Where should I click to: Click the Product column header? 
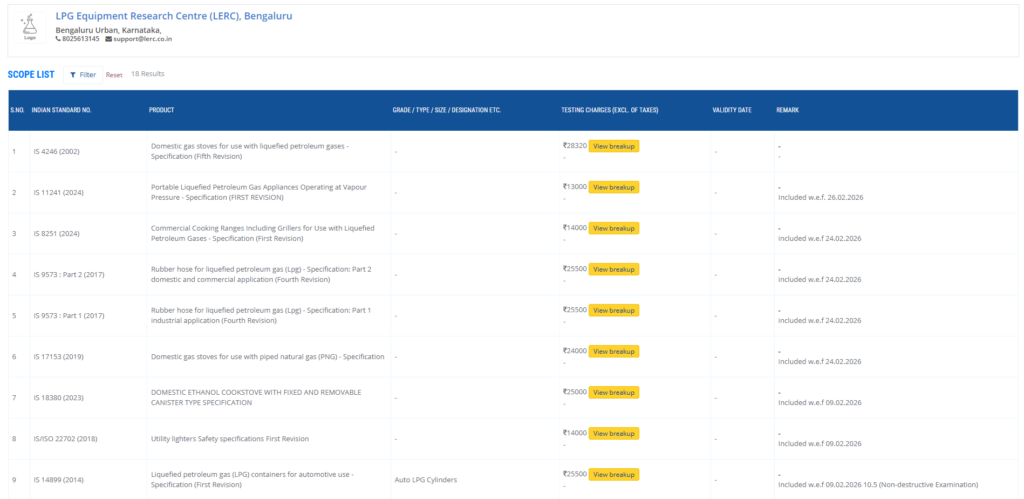[162, 110]
